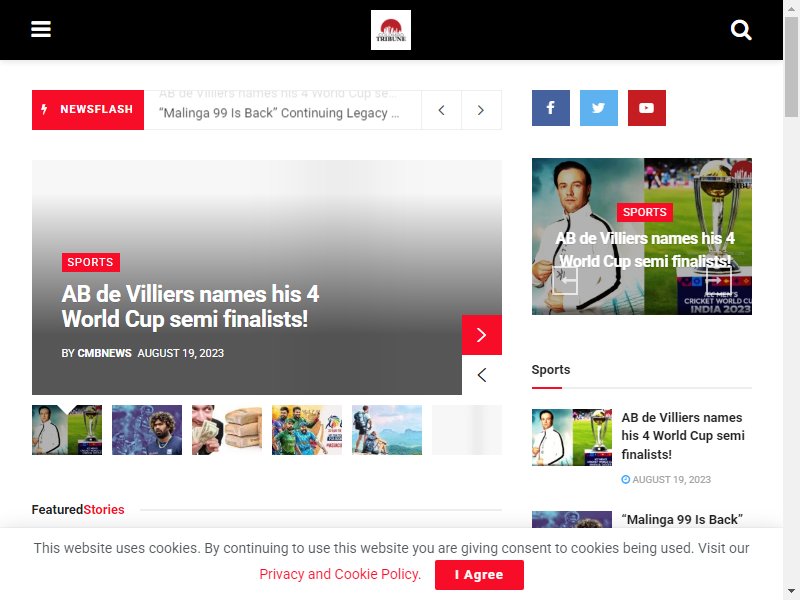Click the red NEWSFLASH label
Screen dimensions: 800x600
(x=88, y=110)
